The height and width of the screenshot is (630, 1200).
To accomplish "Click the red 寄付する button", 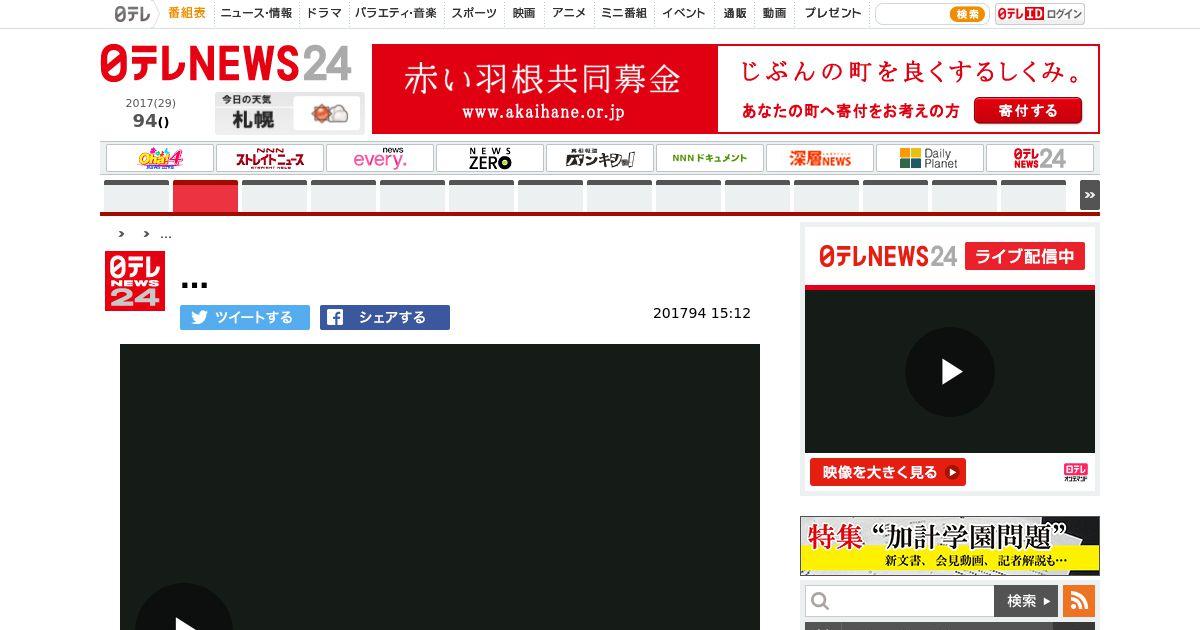I will pyautogui.click(x=1027, y=111).
